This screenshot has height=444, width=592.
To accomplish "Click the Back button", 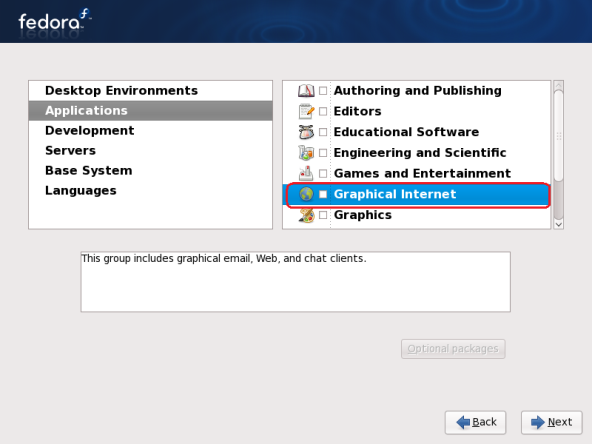I will [x=475, y=422].
